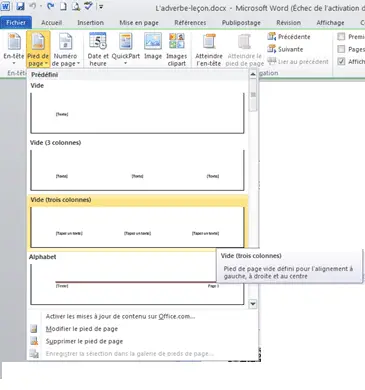Choose Modifier le pied de page
This screenshot has height=390, width=365.
(82, 329)
